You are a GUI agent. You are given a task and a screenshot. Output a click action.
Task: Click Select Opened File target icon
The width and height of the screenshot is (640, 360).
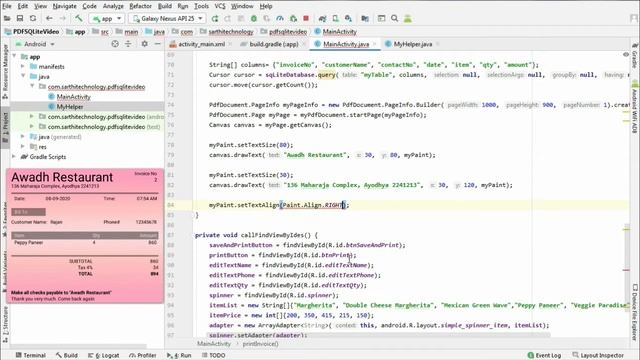pos(115,44)
